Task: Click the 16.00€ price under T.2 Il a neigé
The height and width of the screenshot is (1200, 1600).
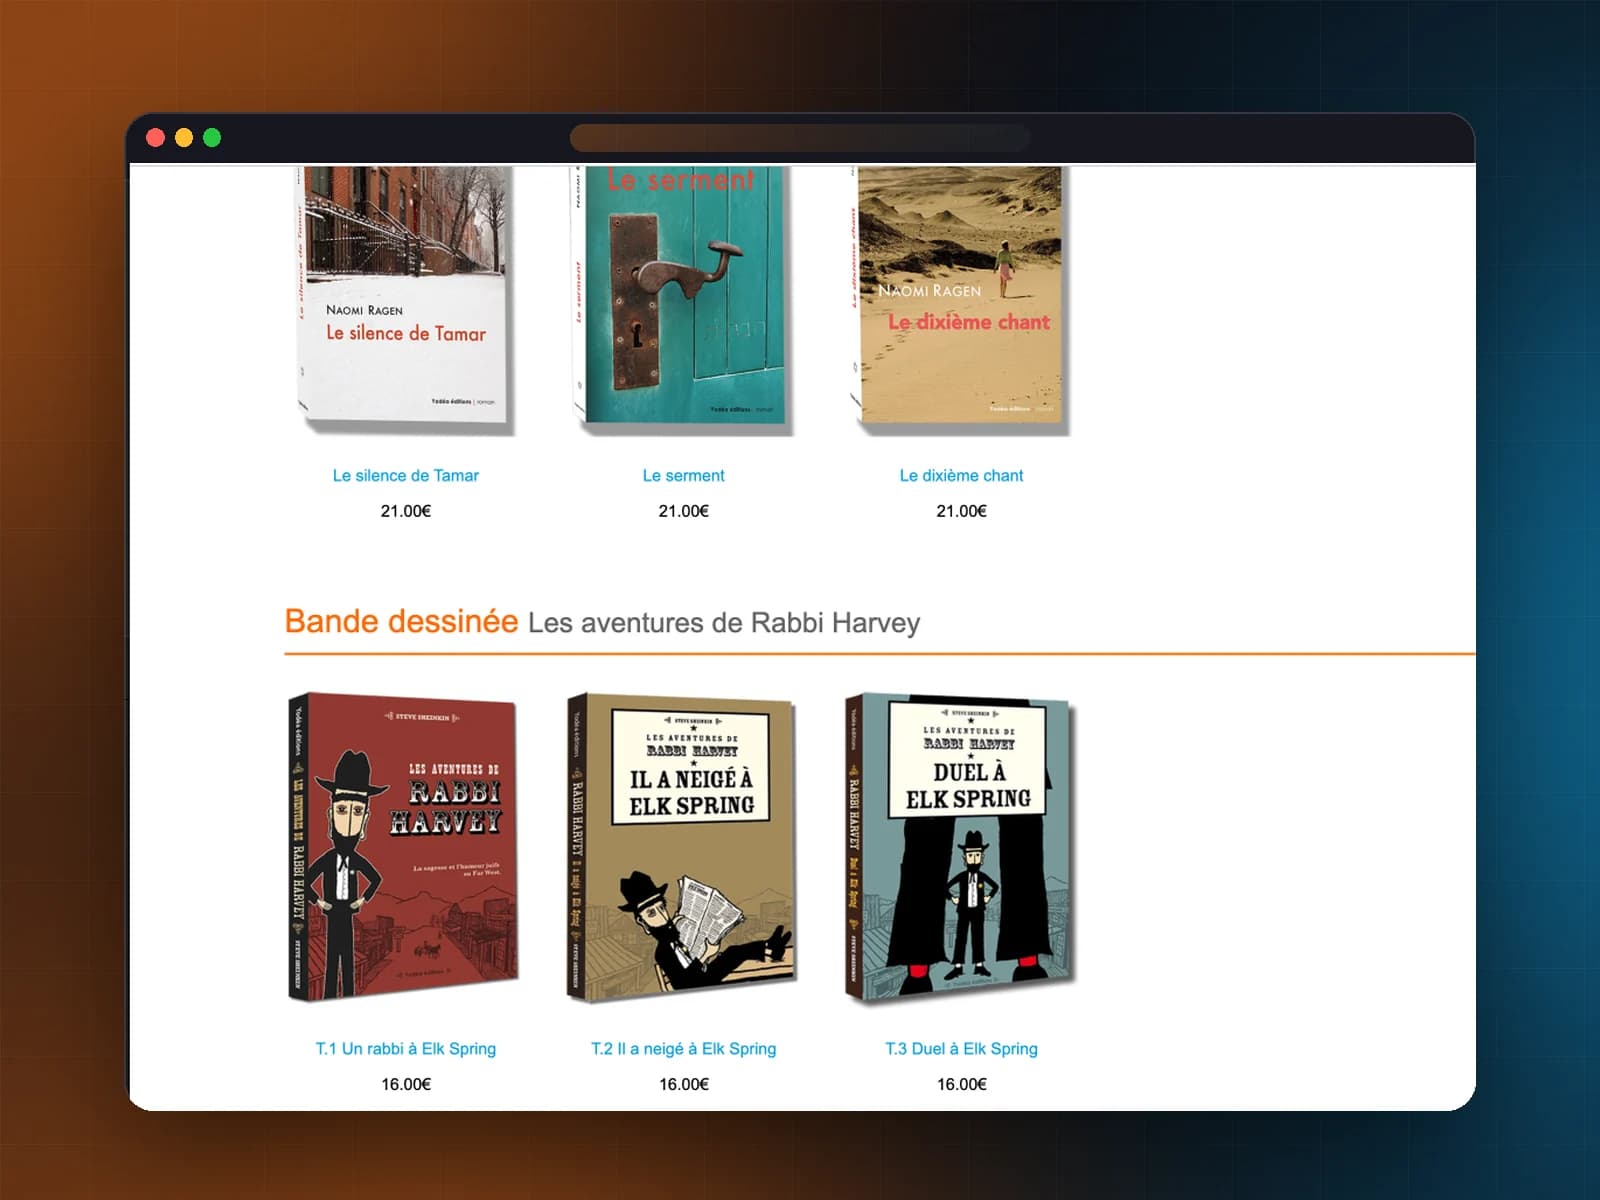Action: [x=684, y=1084]
